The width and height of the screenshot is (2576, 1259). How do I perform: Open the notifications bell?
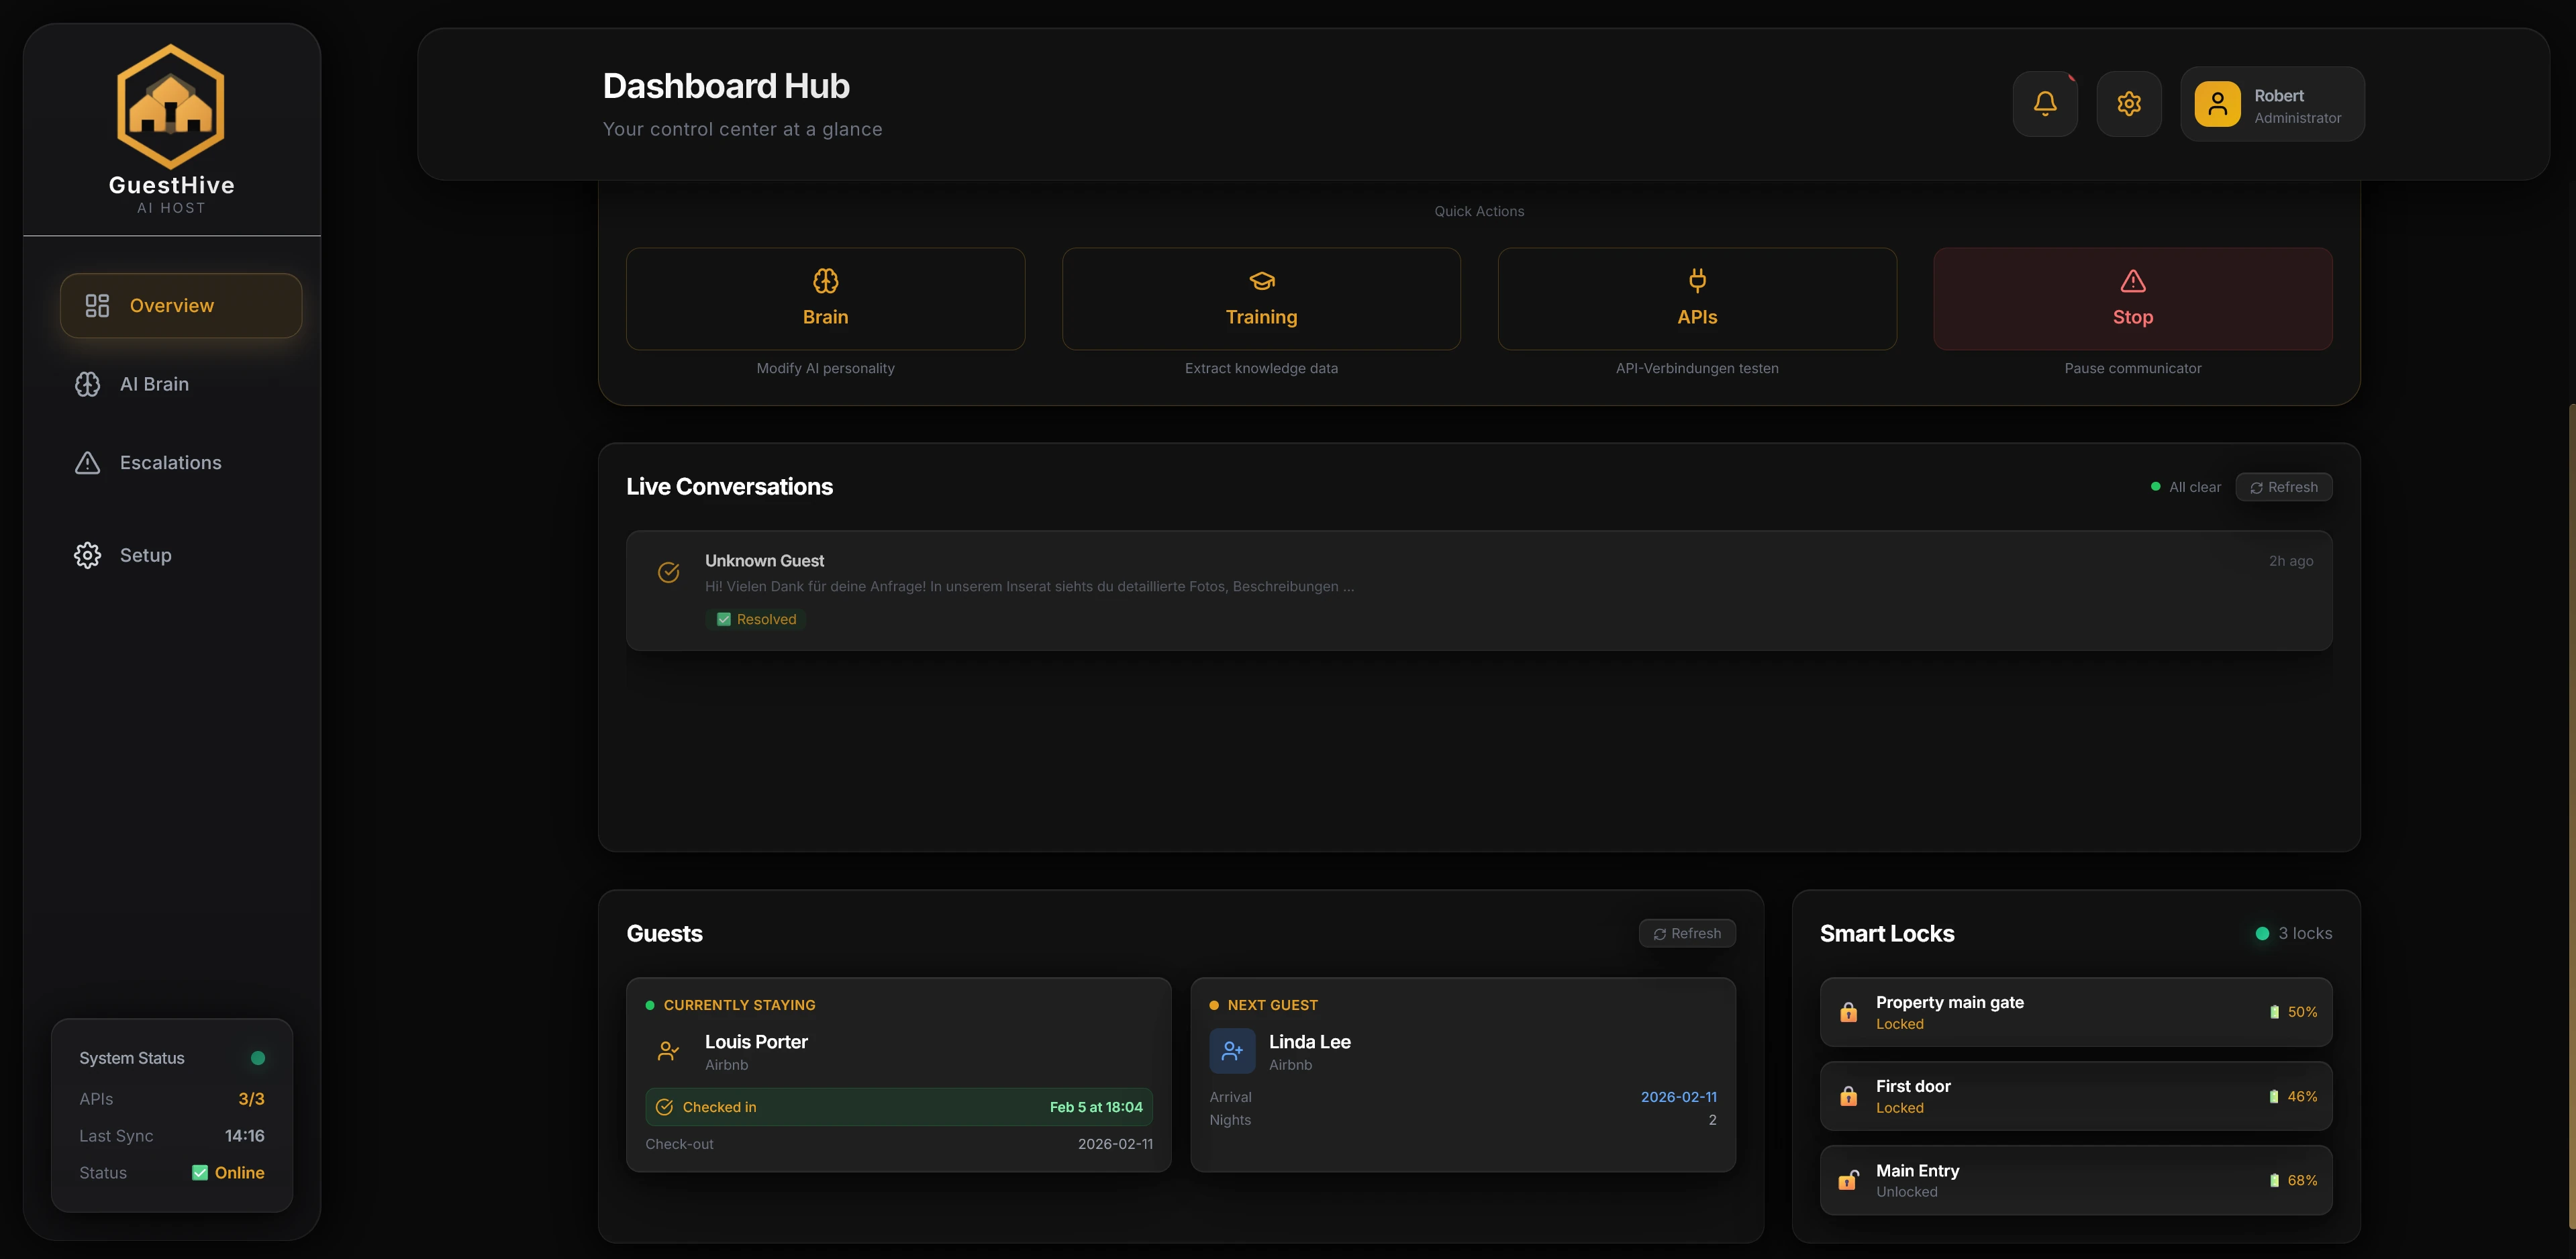pos(2045,103)
